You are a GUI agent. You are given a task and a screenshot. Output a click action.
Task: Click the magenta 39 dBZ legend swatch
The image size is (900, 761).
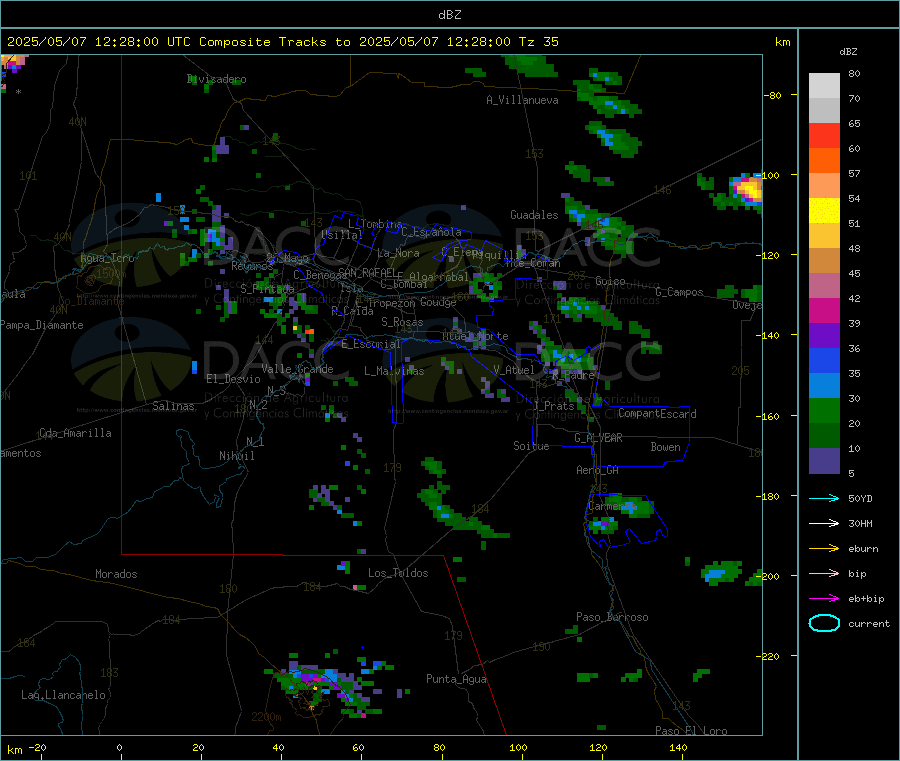click(x=824, y=310)
